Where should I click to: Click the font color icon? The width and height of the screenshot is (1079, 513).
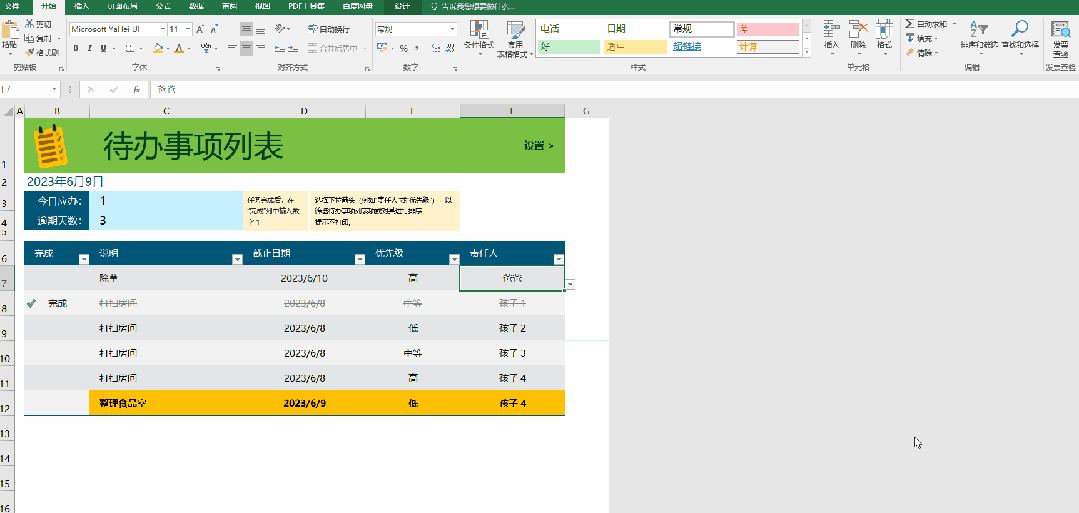point(178,48)
